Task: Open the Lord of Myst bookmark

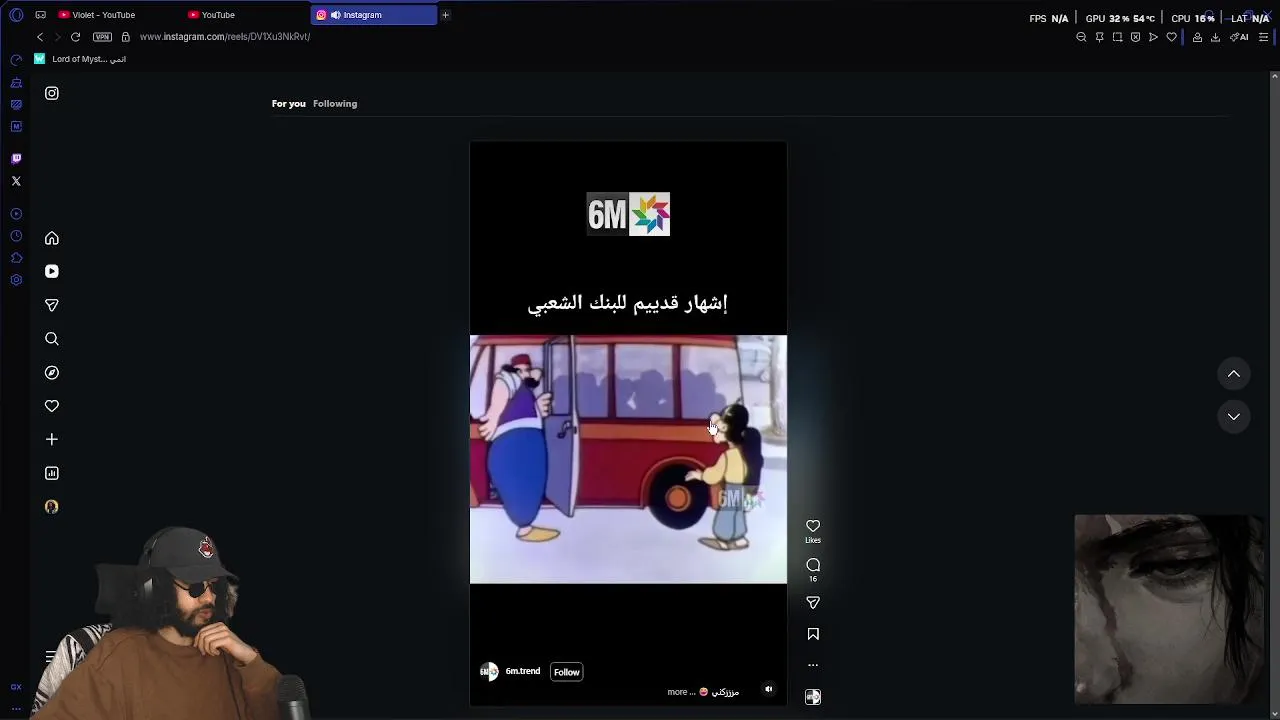Action: click(x=80, y=59)
